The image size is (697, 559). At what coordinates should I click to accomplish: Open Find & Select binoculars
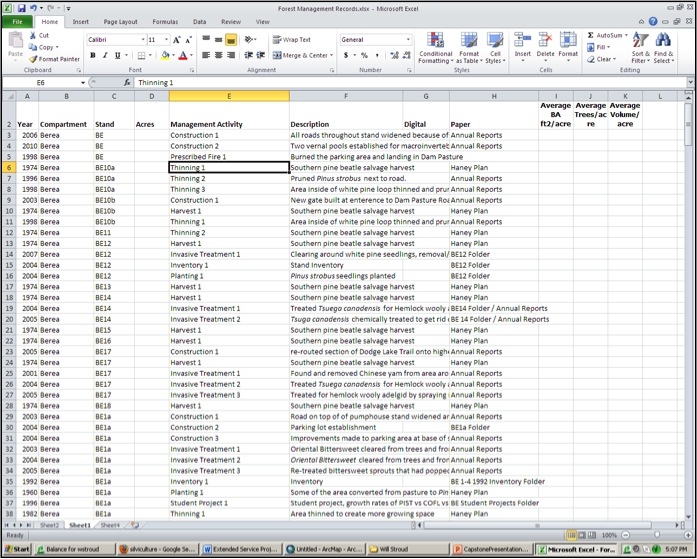click(663, 48)
